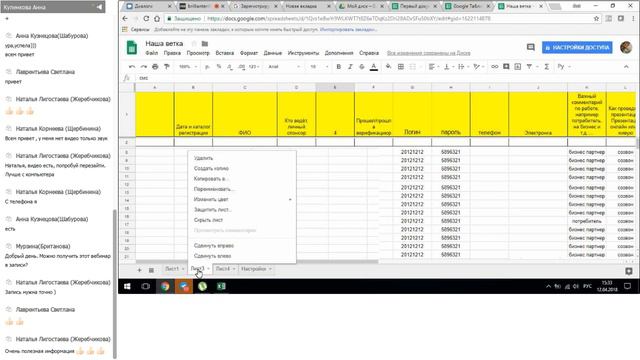Image resolution: width=640 pixels, height=360 pixels.
Task: Apply italic formatting
Action: [350, 67]
